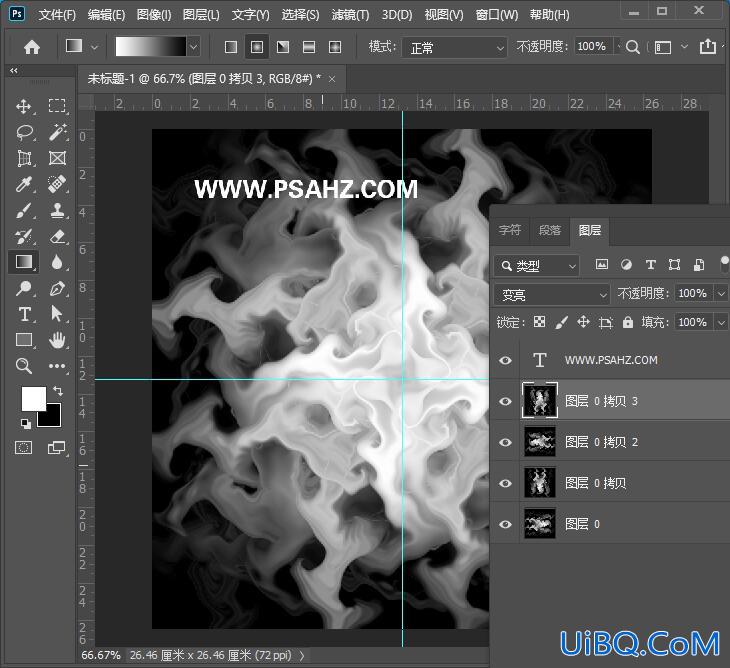The width and height of the screenshot is (730, 668).
Task: Toggle Quick Mask mode
Action: tap(23, 448)
